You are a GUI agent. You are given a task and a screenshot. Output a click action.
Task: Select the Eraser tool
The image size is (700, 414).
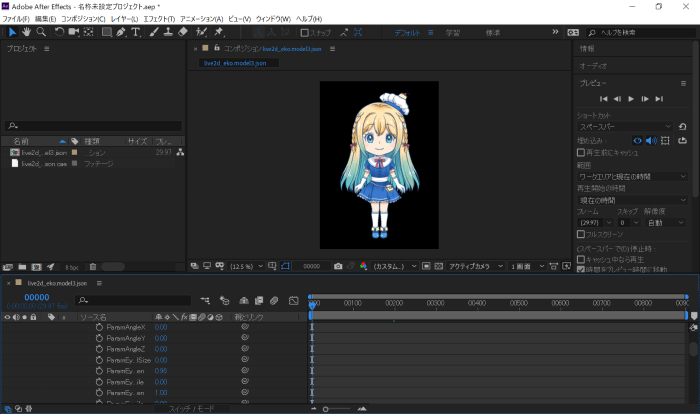pyautogui.click(x=183, y=32)
